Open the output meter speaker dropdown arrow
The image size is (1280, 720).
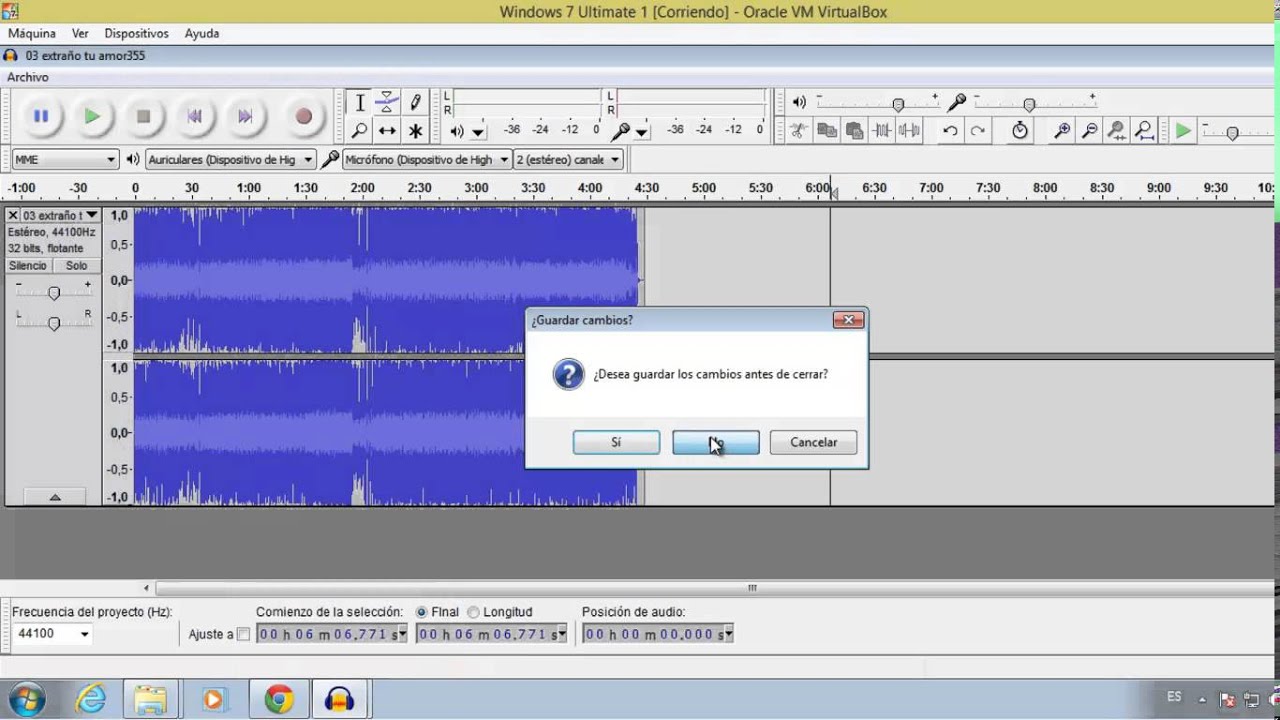[x=478, y=132]
